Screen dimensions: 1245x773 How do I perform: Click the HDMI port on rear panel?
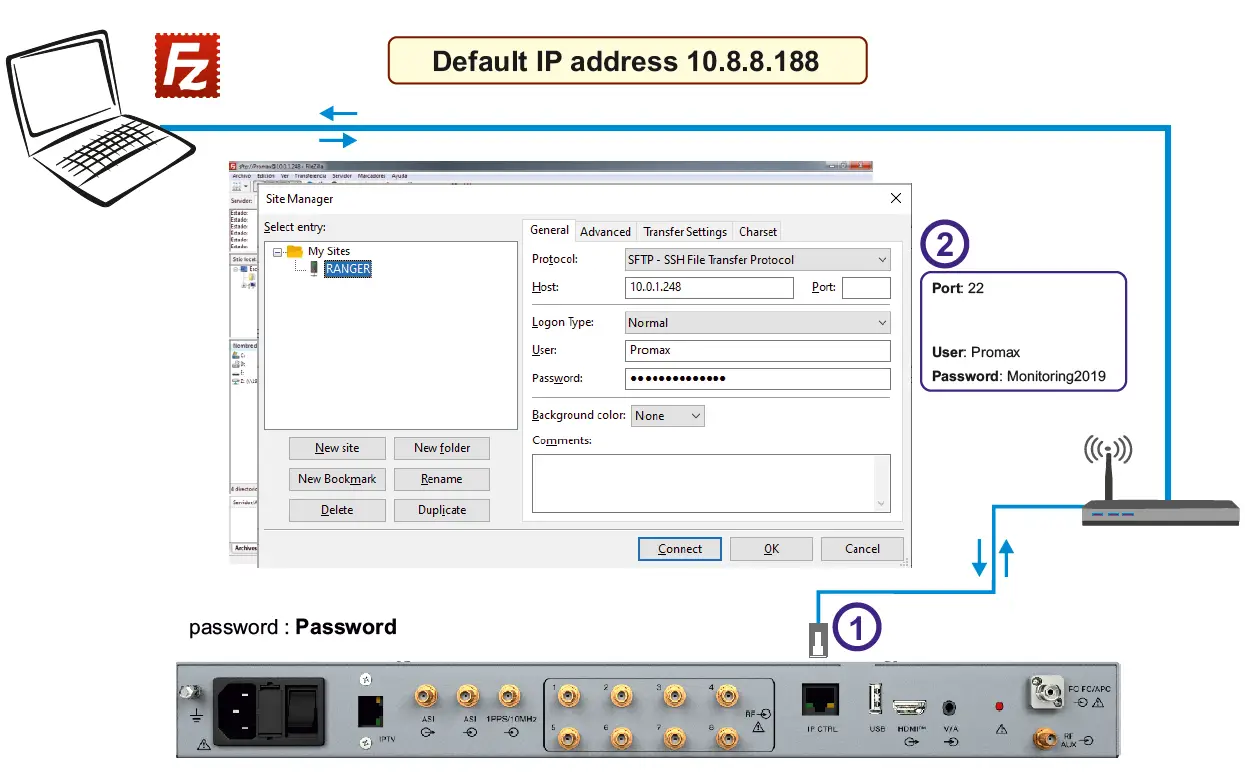[x=911, y=706]
